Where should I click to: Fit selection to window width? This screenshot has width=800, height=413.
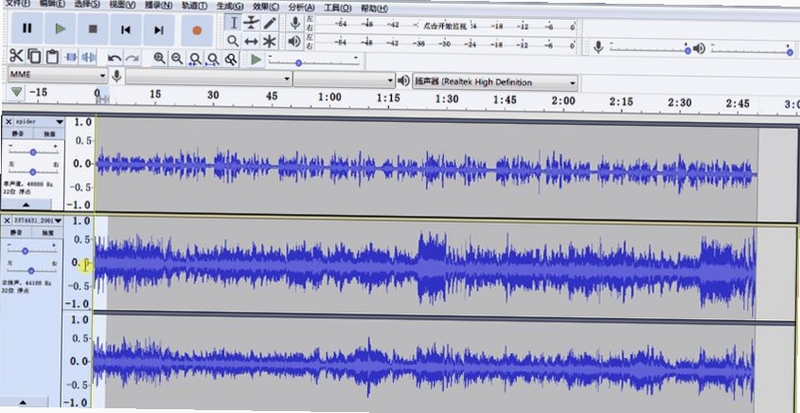click(x=194, y=59)
